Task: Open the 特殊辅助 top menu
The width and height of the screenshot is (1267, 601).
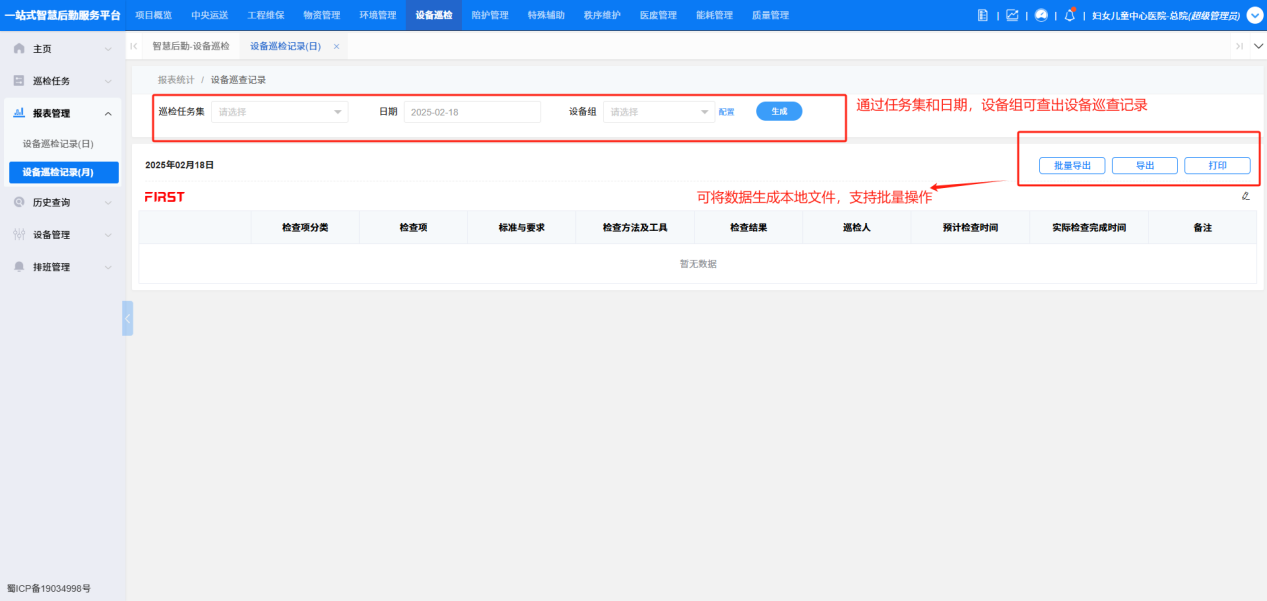Action: coord(545,15)
